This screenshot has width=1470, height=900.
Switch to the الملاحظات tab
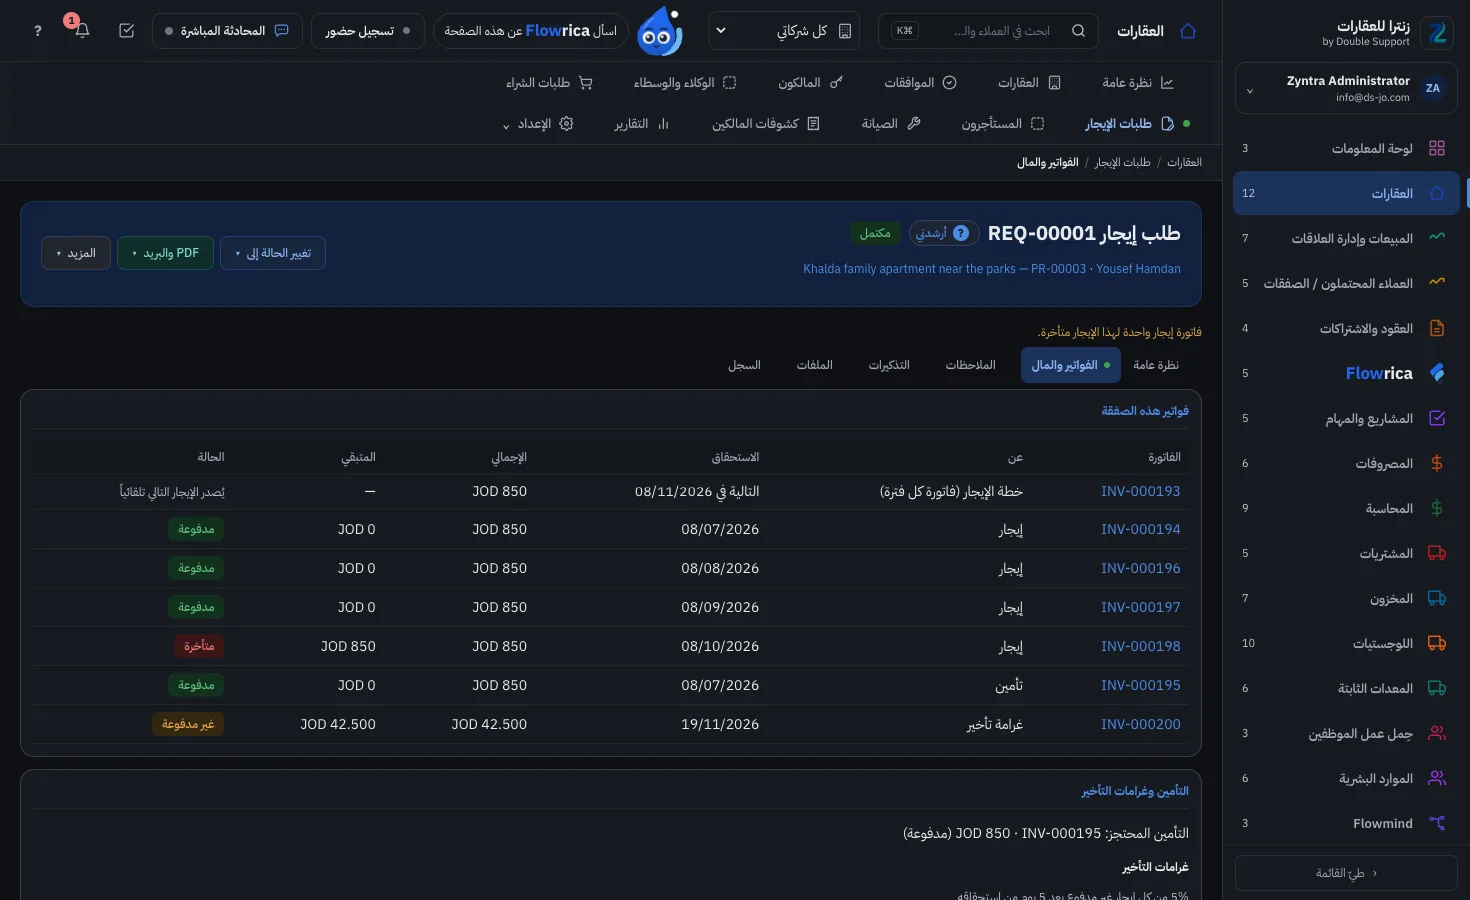(x=970, y=365)
